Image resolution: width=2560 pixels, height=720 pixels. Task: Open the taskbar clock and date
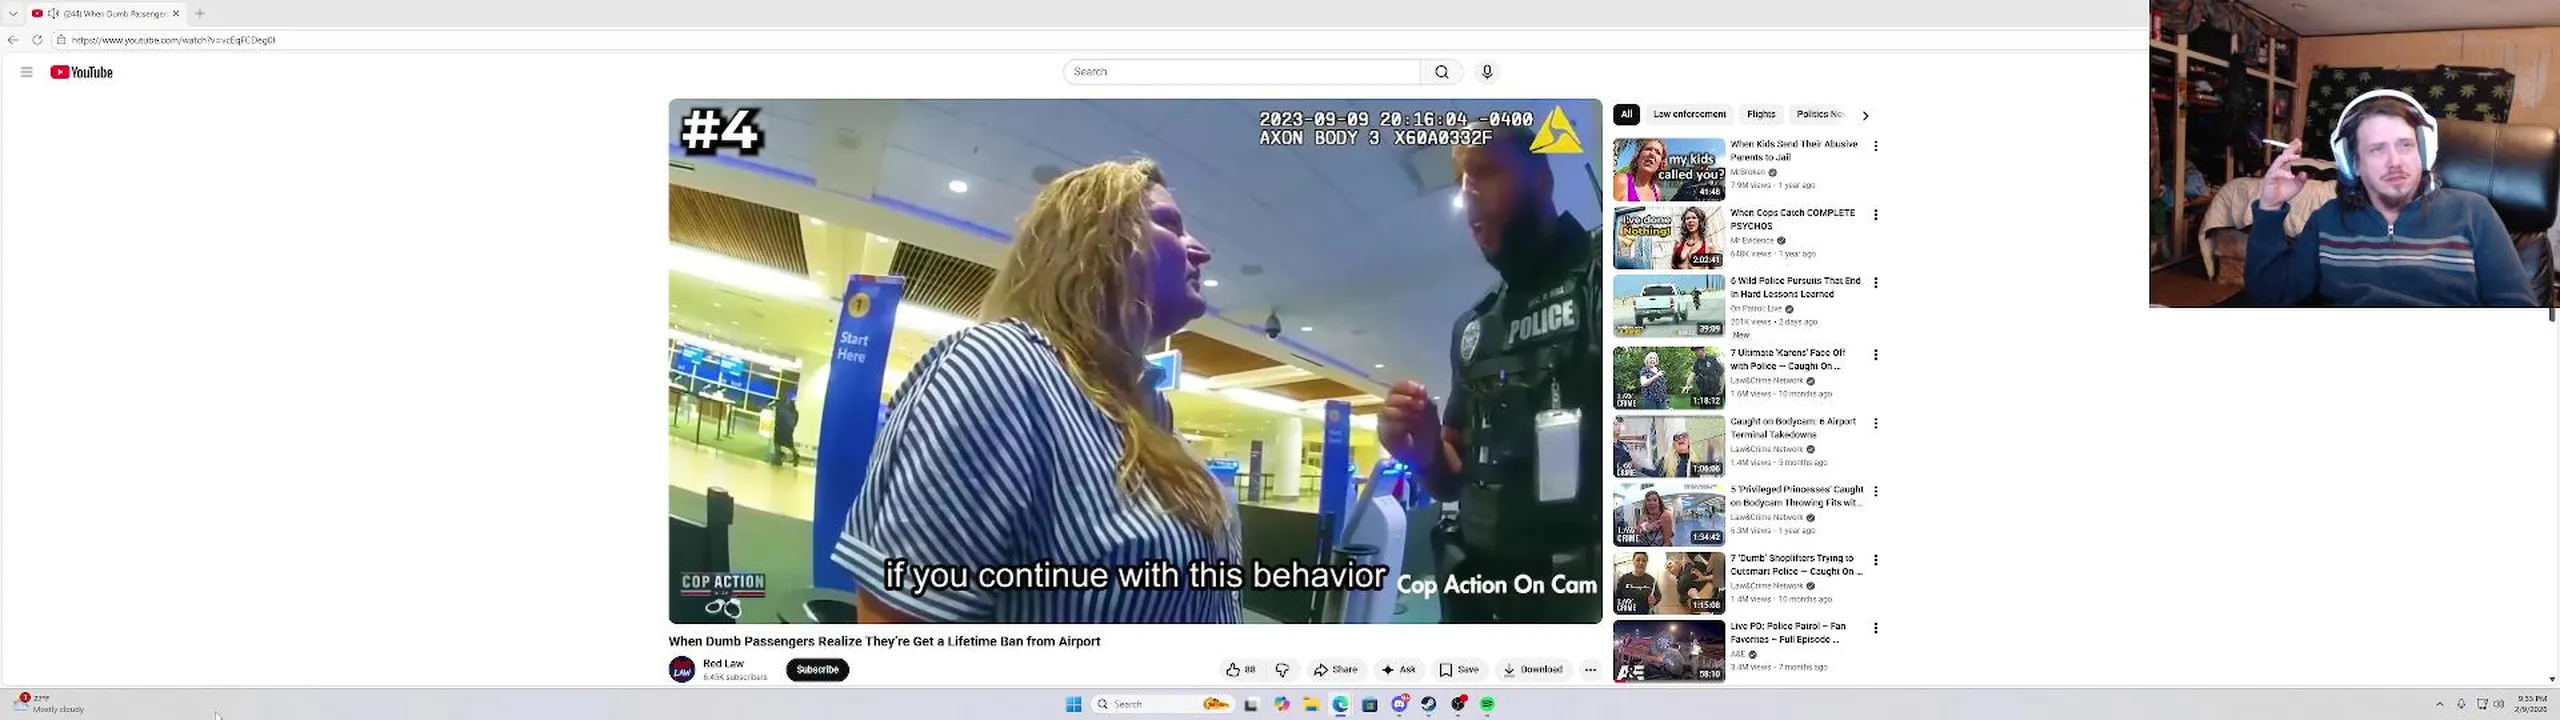[2531, 704]
